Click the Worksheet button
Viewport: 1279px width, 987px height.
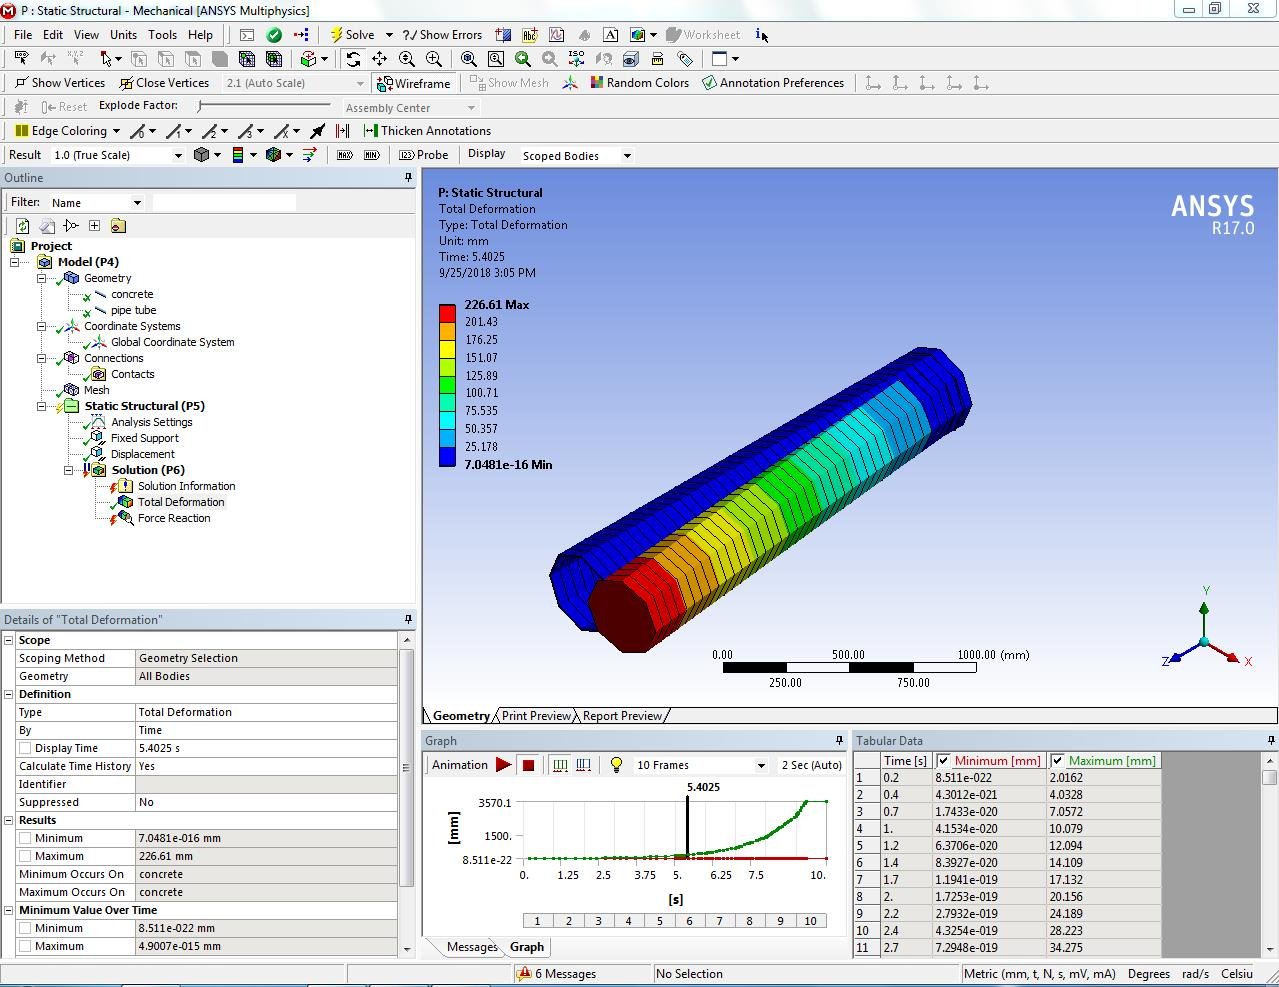tap(703, 34)
